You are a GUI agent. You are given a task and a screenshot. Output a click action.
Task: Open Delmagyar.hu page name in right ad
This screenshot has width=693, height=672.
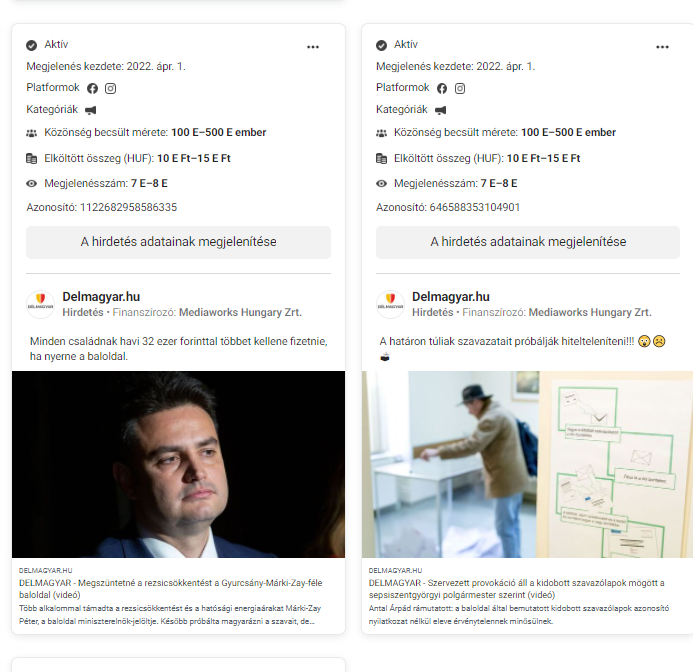(451, 297)
